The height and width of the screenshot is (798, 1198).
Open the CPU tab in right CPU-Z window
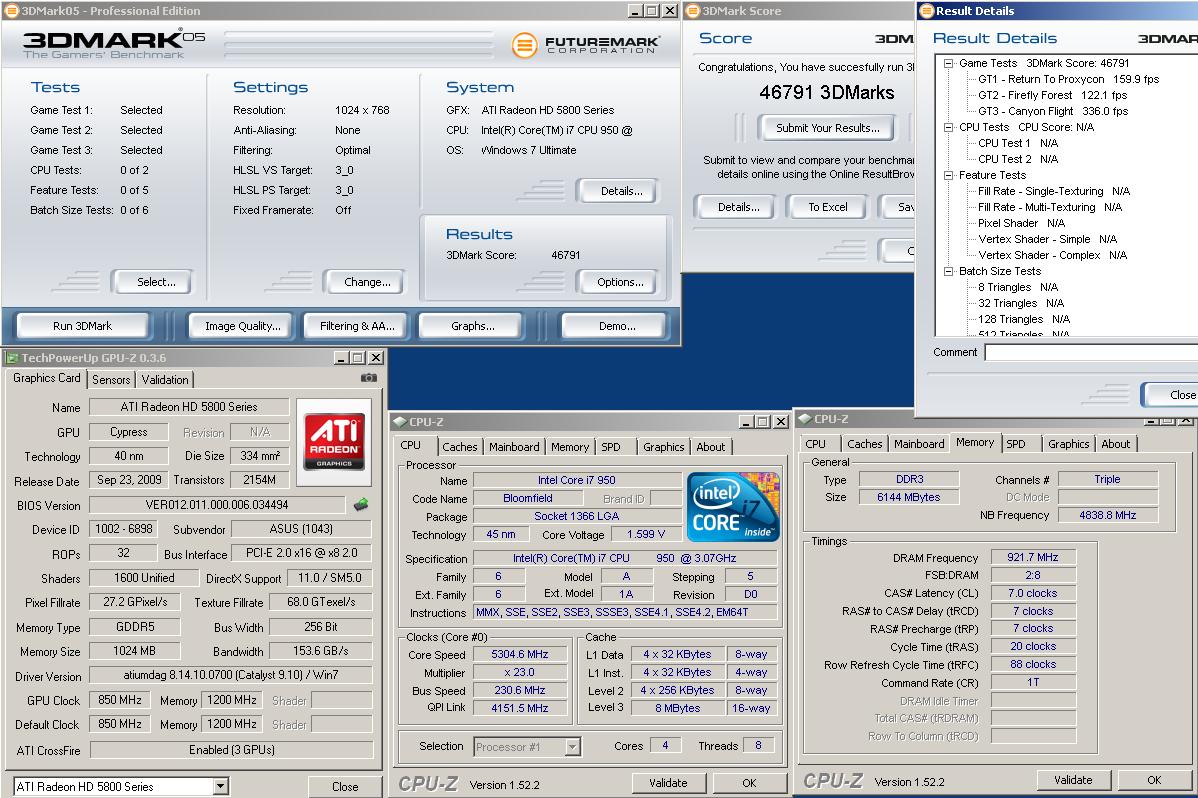(815, 443)
